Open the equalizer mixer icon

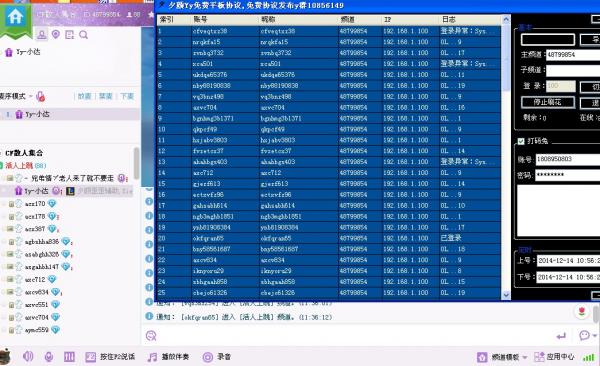69,357
